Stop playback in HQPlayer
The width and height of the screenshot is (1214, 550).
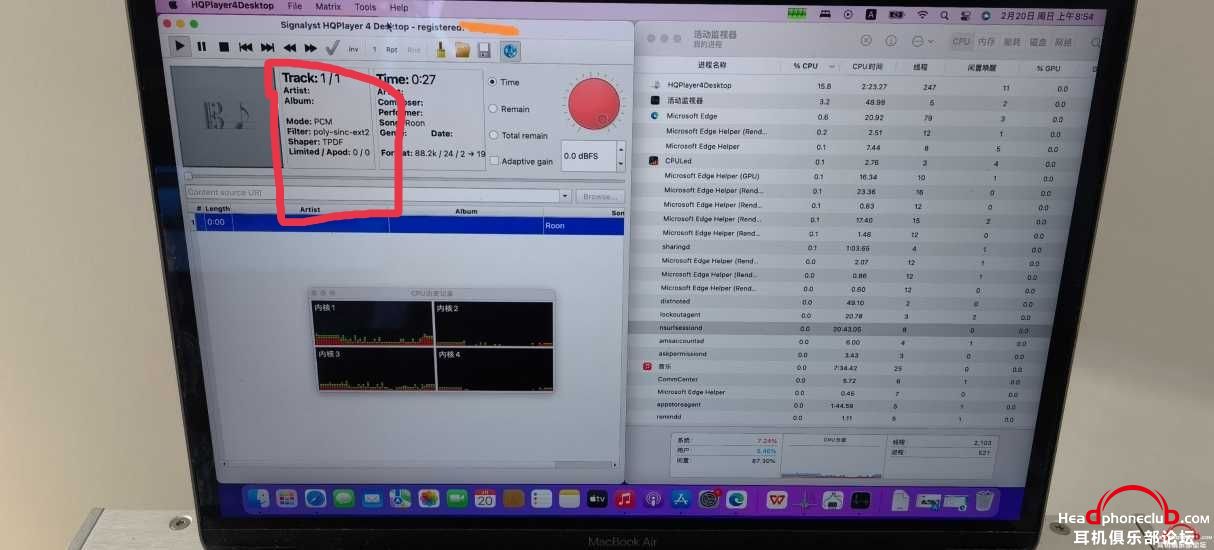(x=223, y=47)
